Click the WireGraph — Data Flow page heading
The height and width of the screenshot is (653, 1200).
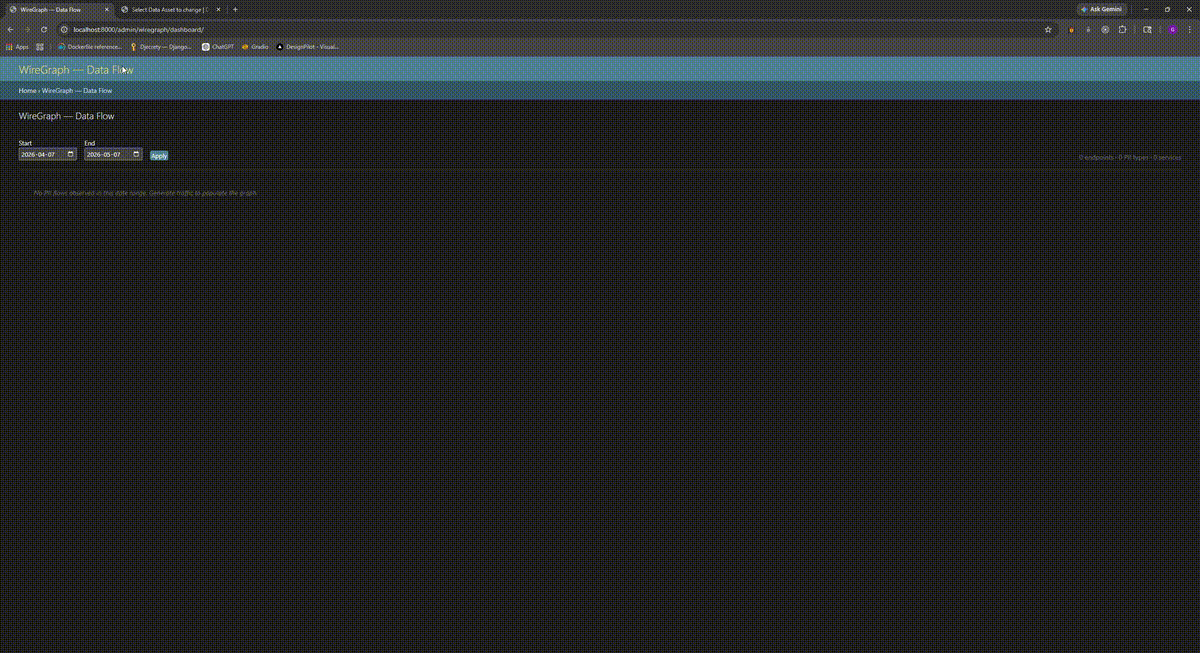pyautogui.click(x=66, y=116)
